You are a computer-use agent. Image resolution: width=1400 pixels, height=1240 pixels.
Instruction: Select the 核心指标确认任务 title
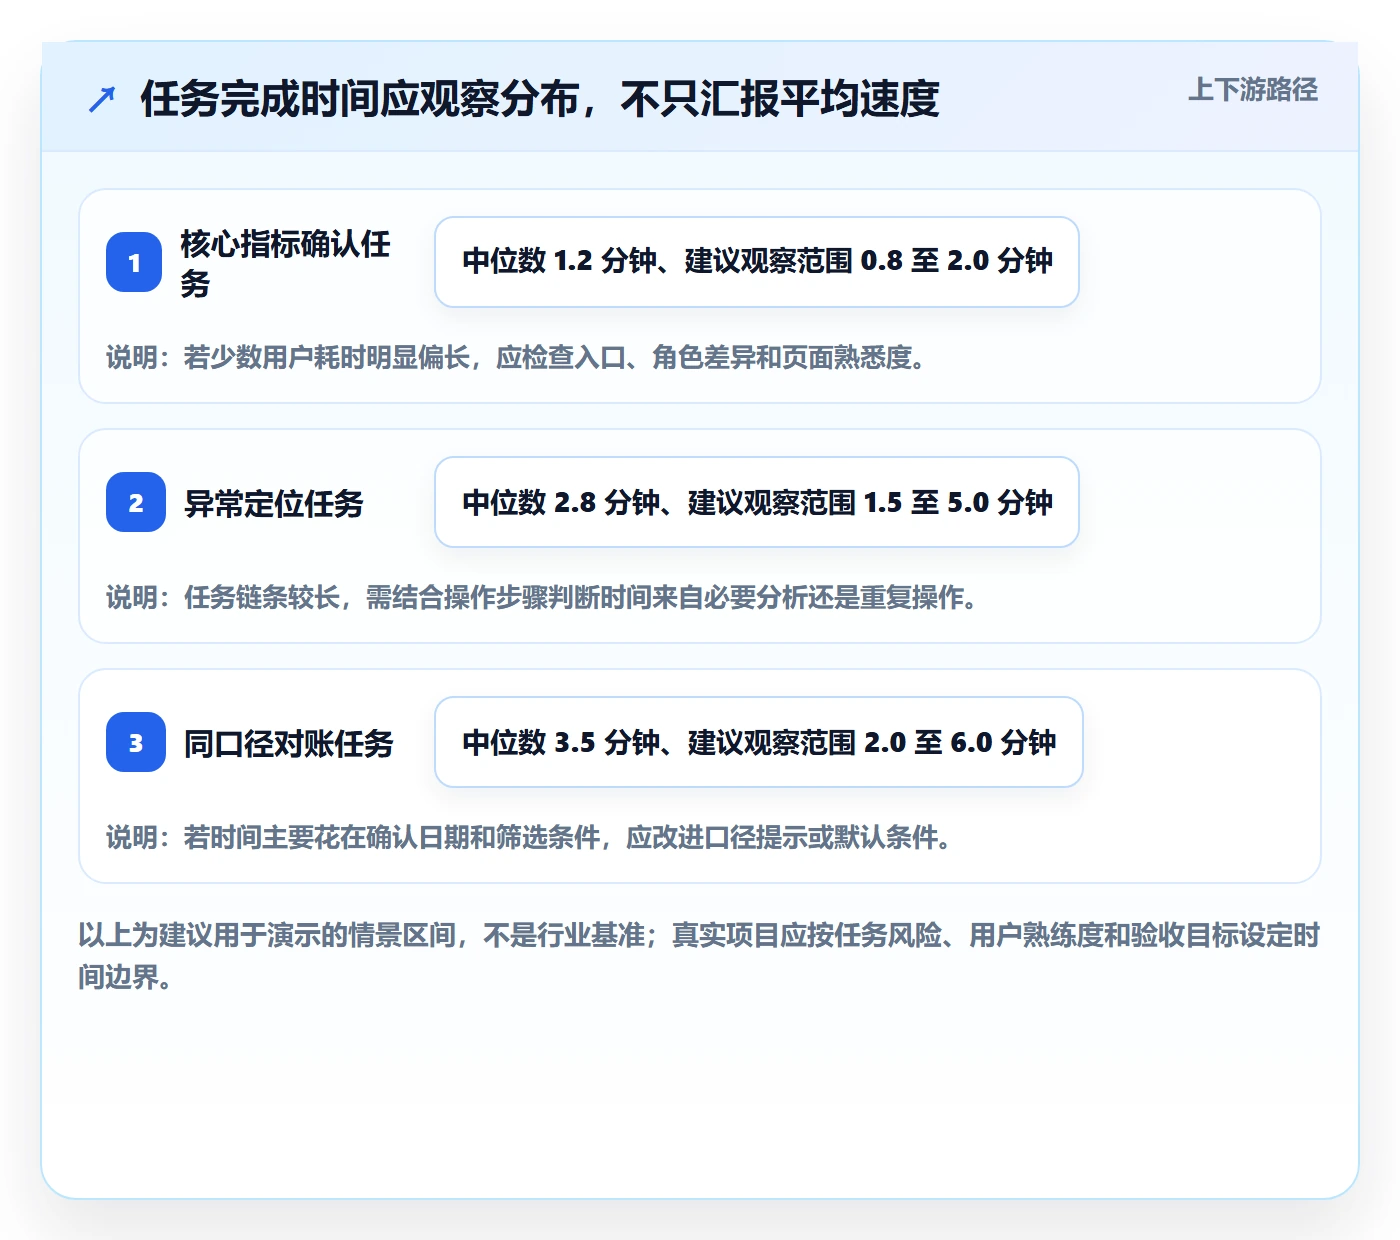[286, 263]
